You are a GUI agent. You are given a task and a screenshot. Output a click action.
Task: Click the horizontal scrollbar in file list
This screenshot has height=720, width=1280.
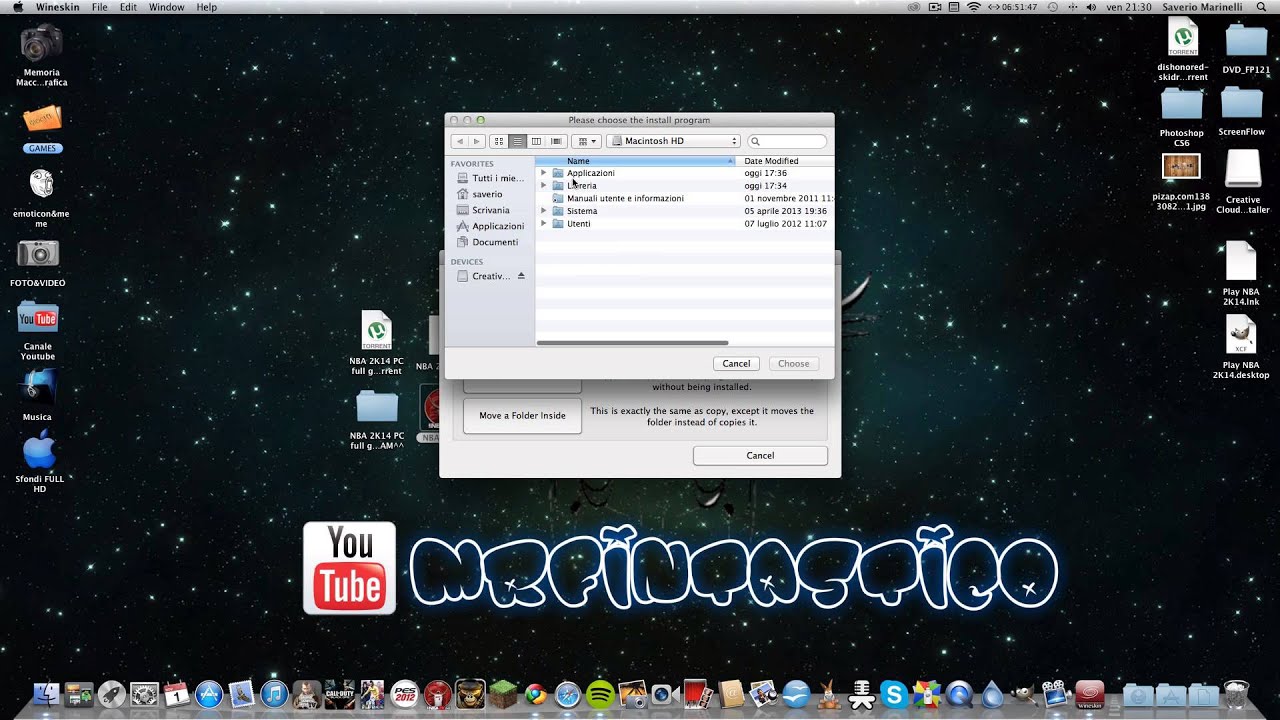pyautogui.click(x=632, y=343)
